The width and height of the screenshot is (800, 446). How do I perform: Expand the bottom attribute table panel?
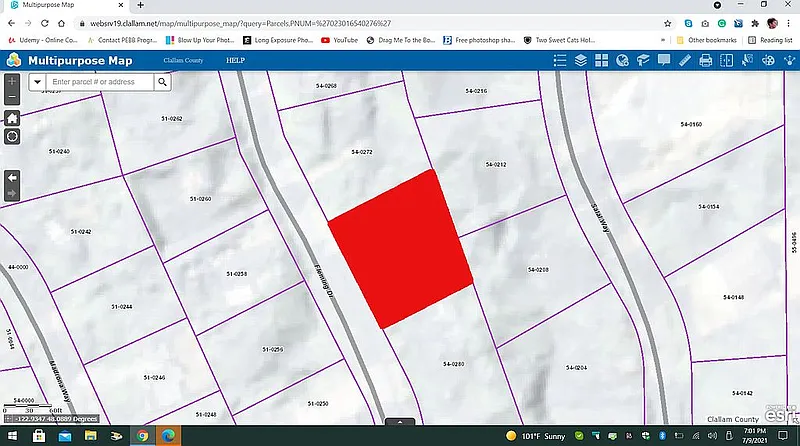399,422
